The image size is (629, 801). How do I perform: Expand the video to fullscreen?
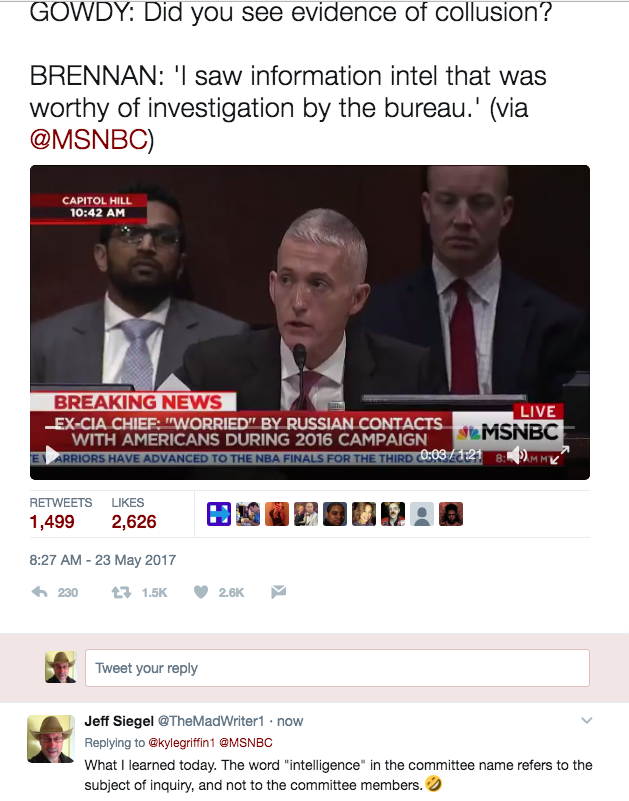(559, 454)
